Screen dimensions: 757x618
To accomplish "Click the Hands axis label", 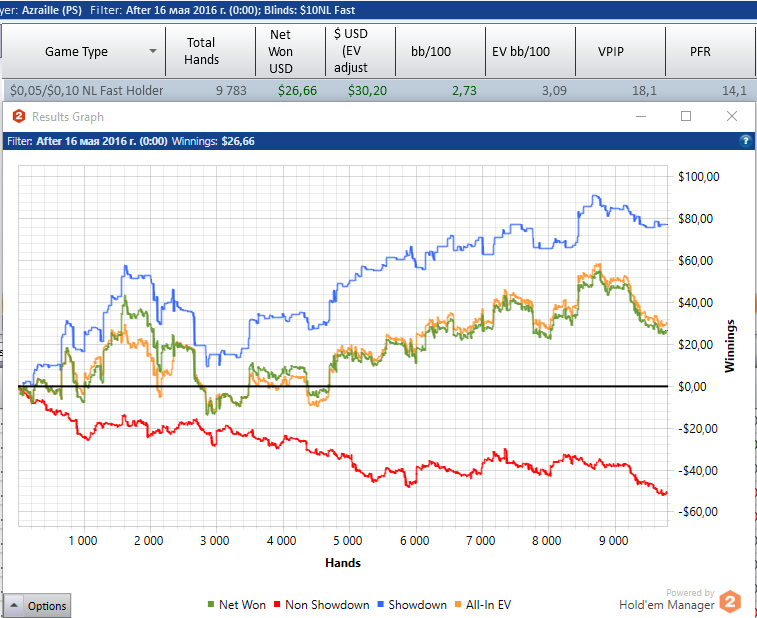I will click(343, 562).
